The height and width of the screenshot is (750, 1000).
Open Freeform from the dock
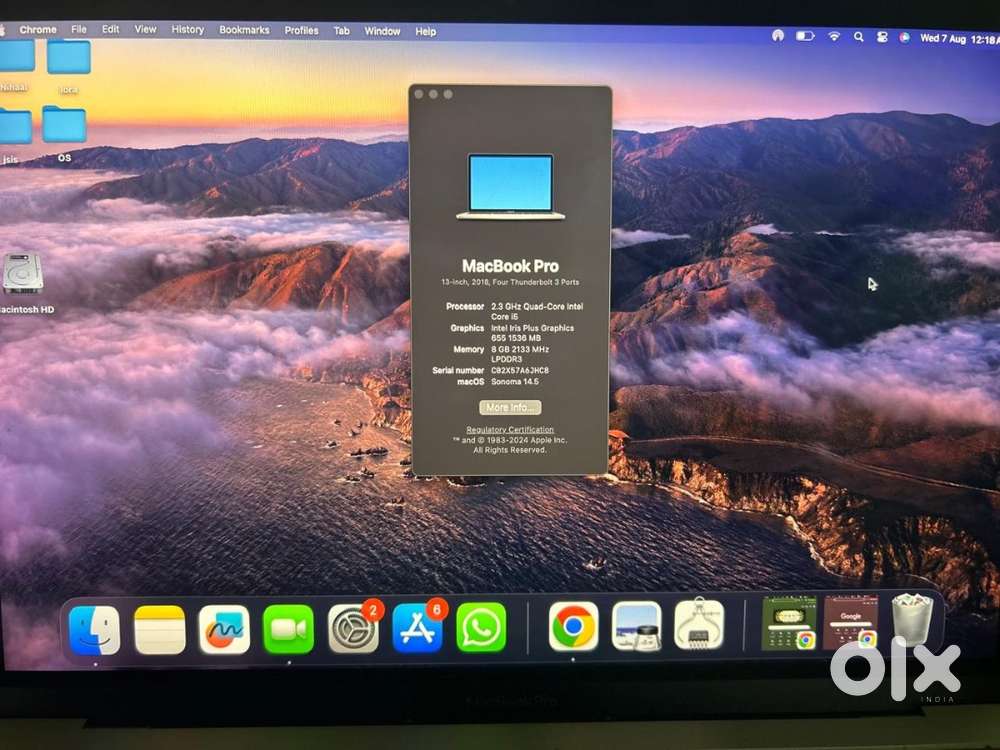point(224,630)
